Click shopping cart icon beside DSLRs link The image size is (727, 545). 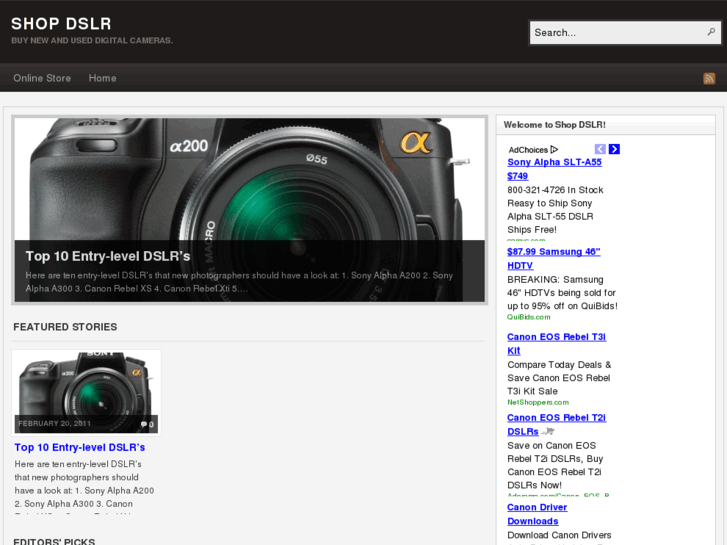point(548,431)
